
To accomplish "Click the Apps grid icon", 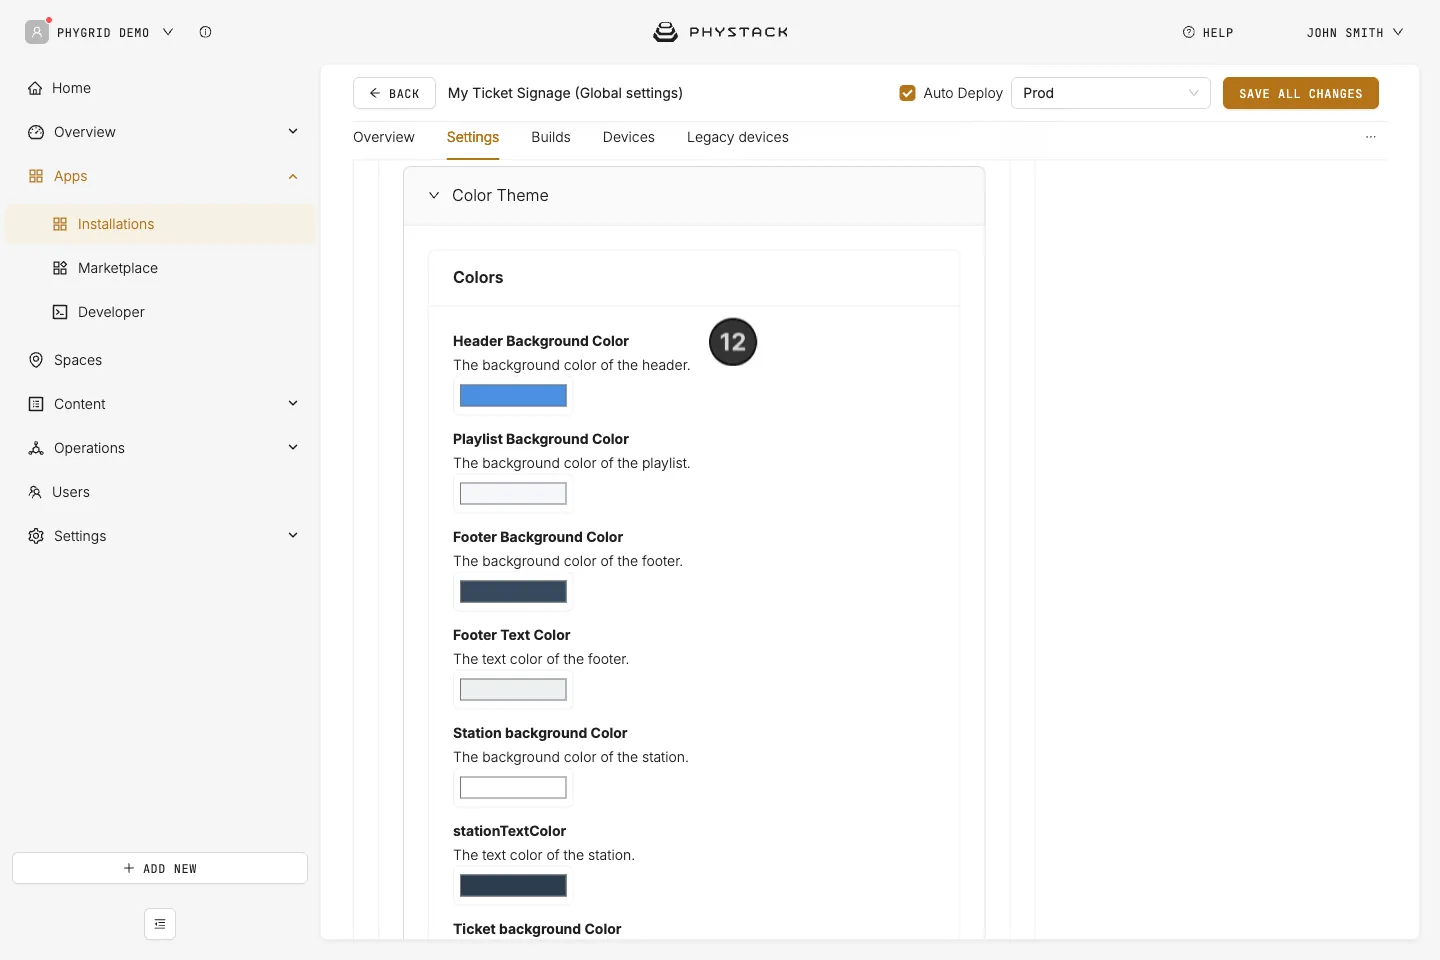I will 36,176.
